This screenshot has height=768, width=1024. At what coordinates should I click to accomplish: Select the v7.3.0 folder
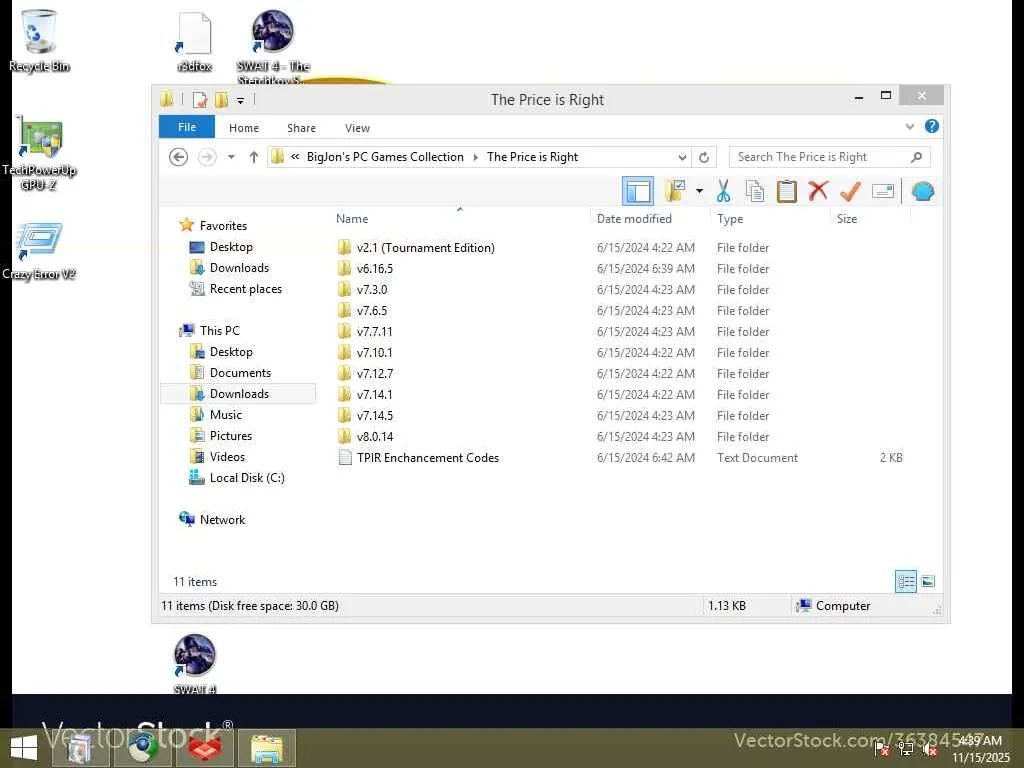coord(372,289)
